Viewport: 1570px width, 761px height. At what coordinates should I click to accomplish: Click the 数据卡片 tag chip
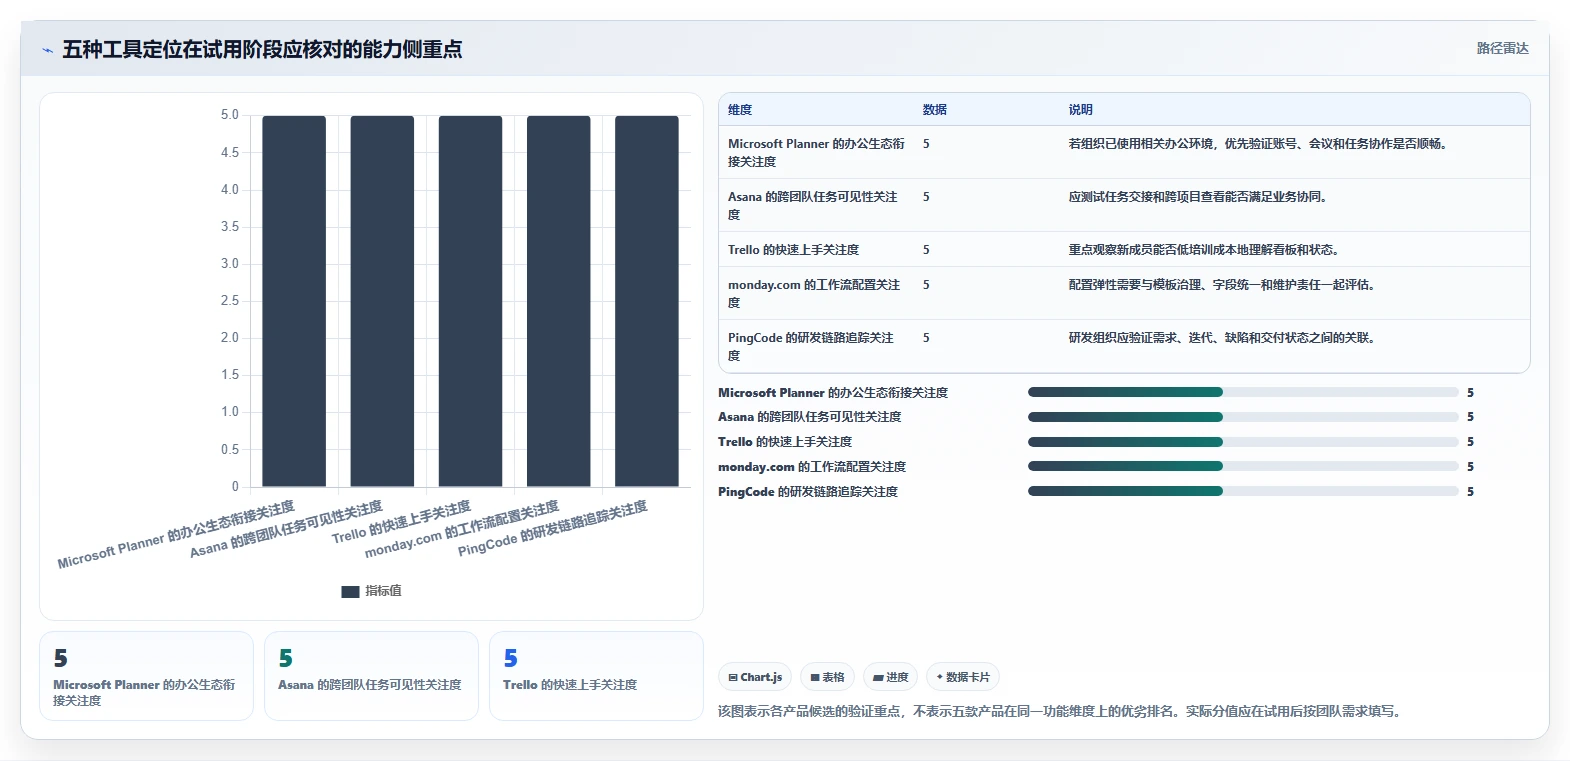click(963, 677)
